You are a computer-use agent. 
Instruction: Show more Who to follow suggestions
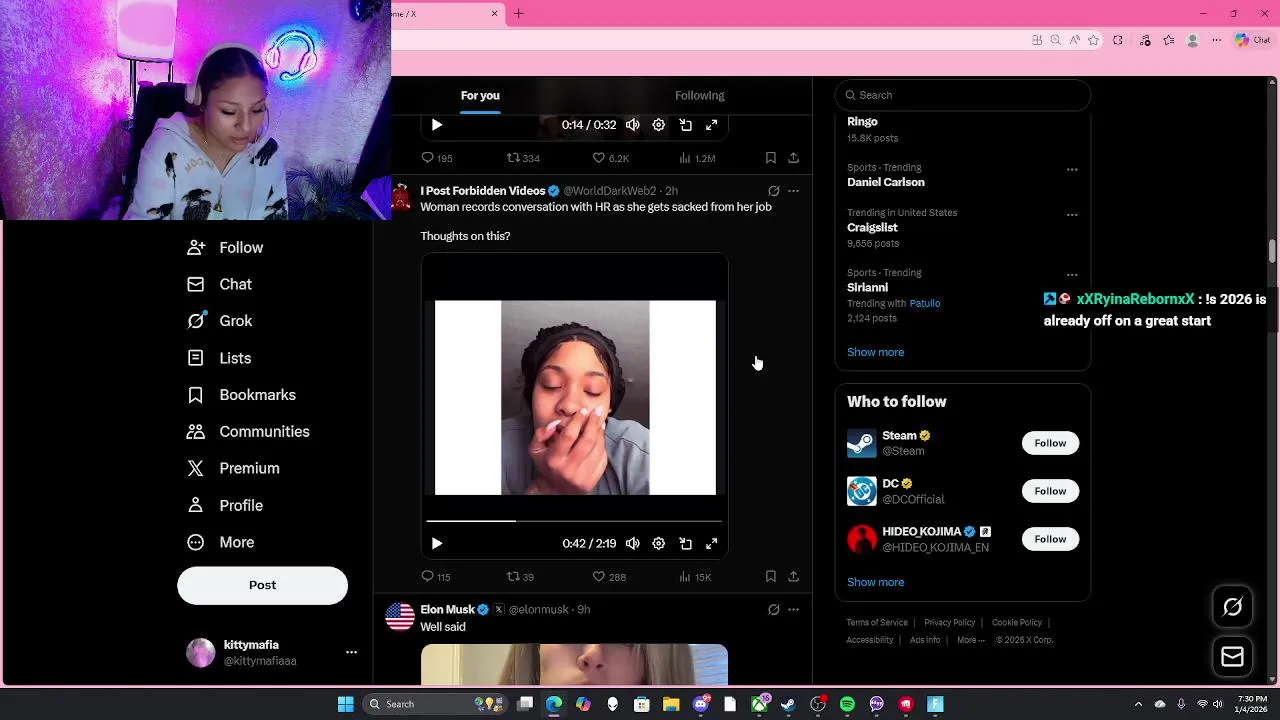pyautogui.click(x=875, y=582)
